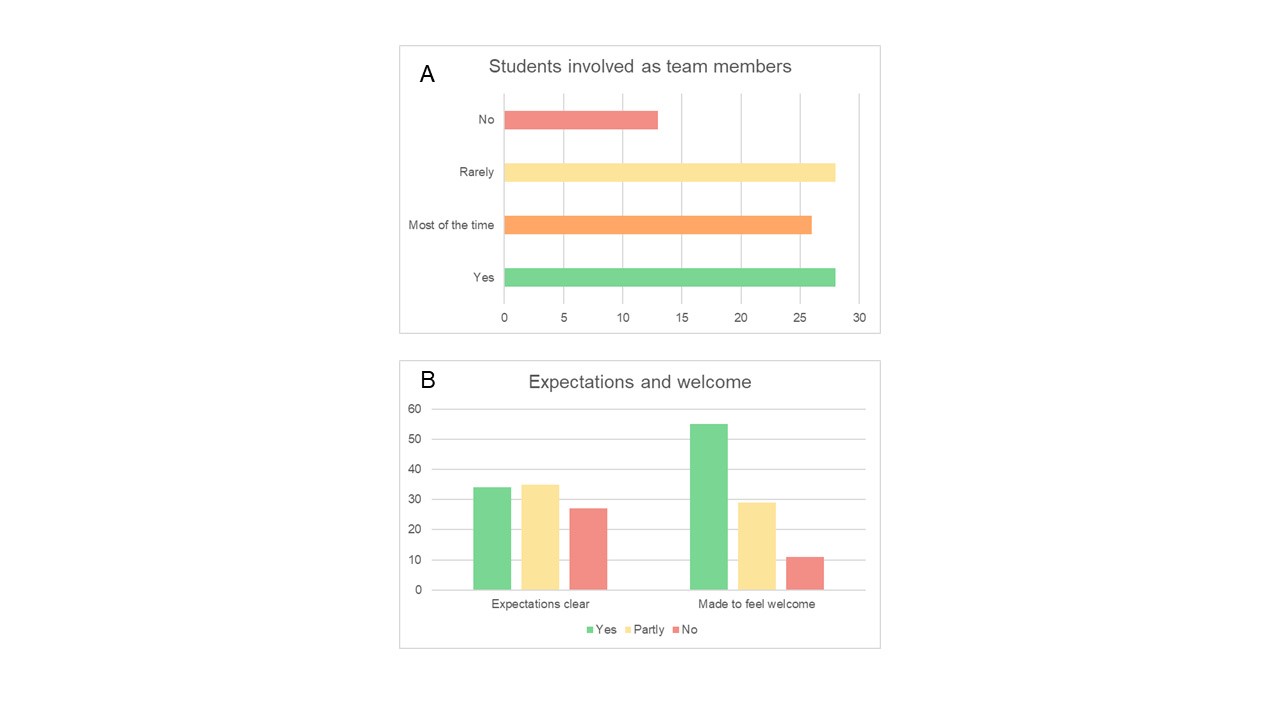Select the 'Expectations and welcome' chart title
Image resolution: width=1280 pixels, height=720 pixels.
640,382
